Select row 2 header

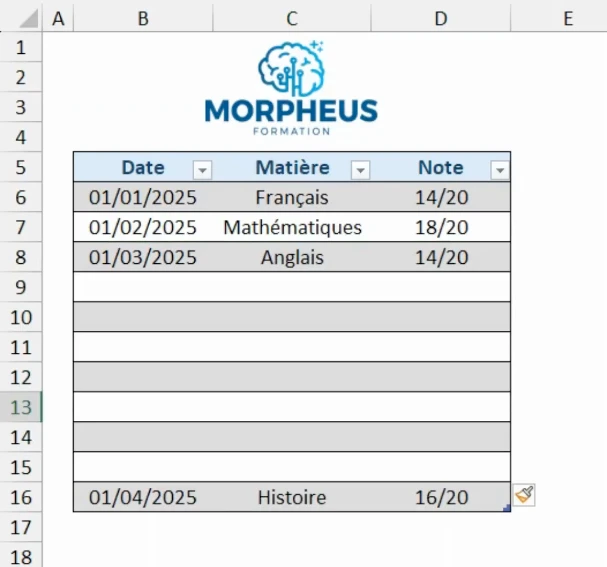point(21,77)
